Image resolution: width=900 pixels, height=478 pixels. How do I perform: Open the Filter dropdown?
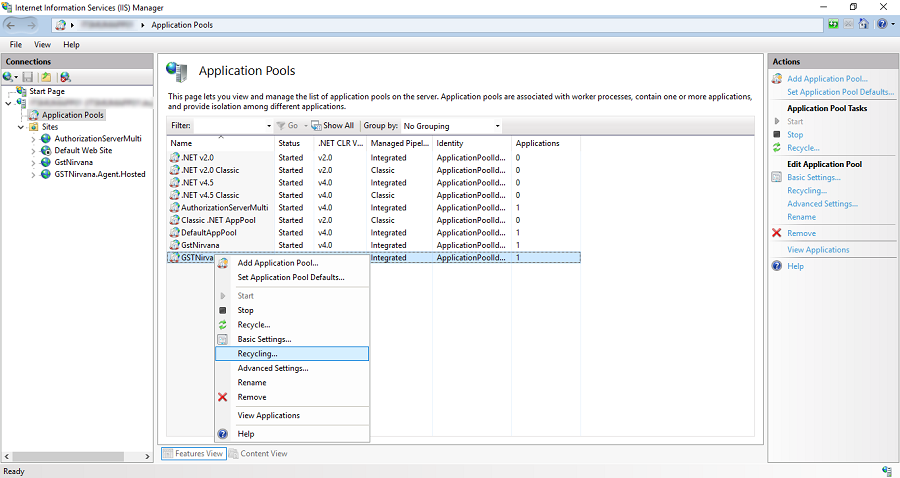[269, 126]
